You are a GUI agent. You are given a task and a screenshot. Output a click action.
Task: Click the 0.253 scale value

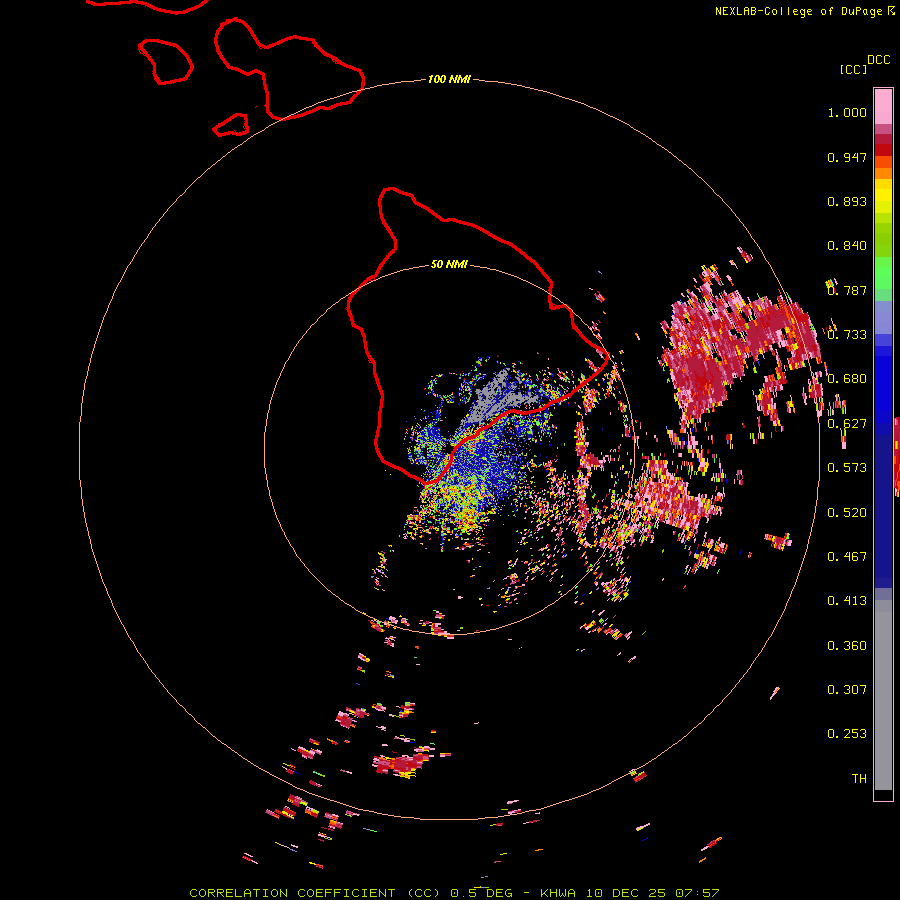click(x=847, y=734)
